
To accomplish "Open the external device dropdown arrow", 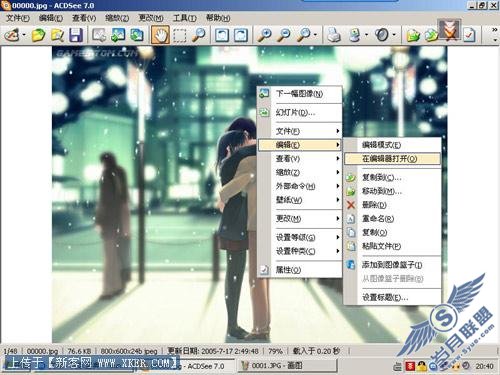I will coord(367,35).
